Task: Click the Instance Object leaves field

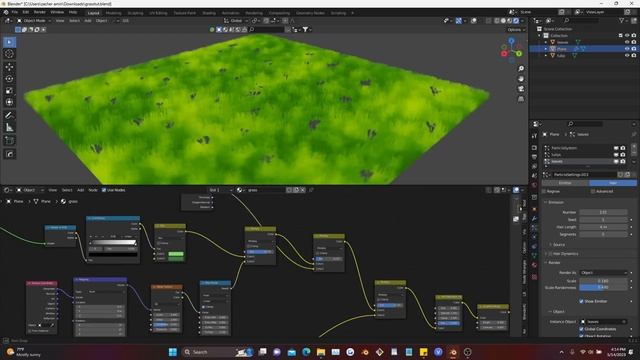Action: 603,322
